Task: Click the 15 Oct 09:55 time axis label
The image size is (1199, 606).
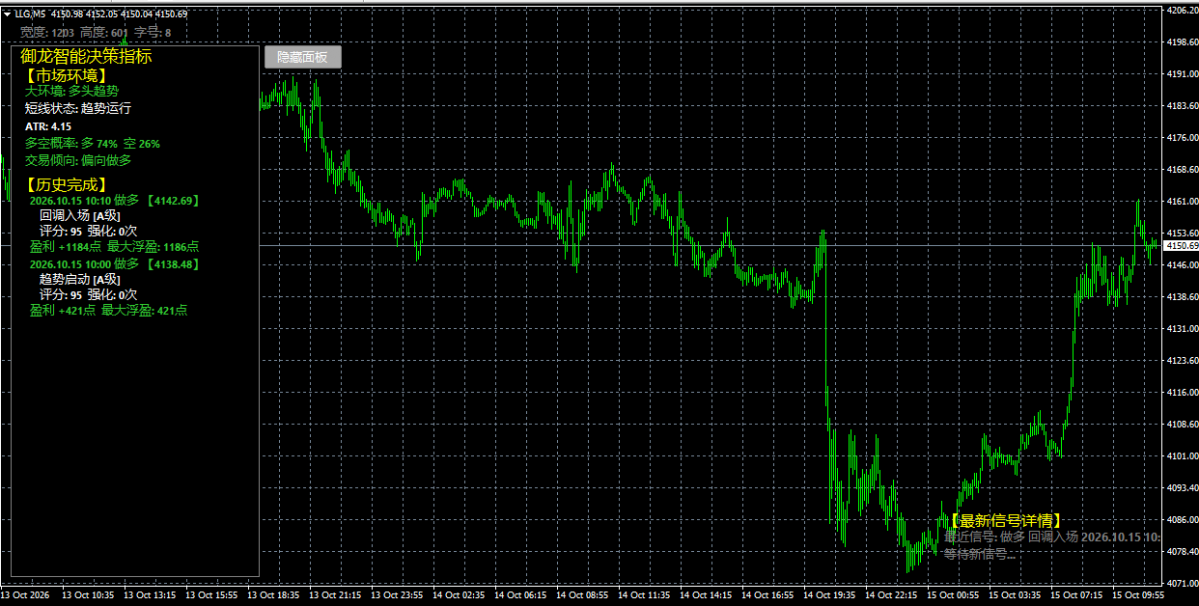Action: click(x=1137, y=594)
